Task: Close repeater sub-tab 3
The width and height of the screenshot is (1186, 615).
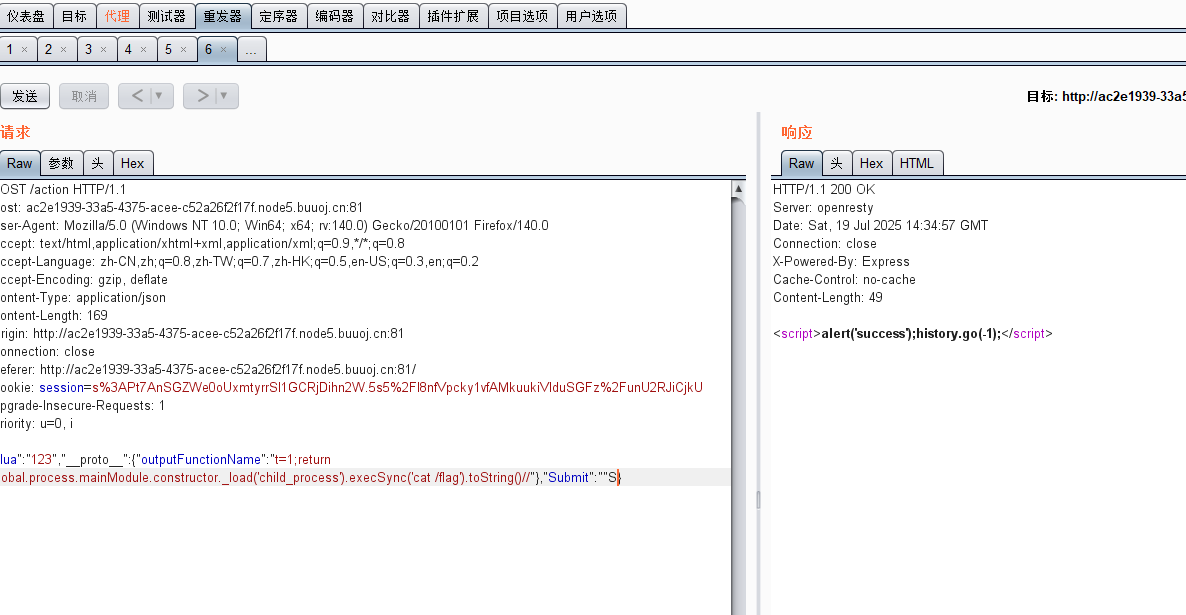Action: 104,50
